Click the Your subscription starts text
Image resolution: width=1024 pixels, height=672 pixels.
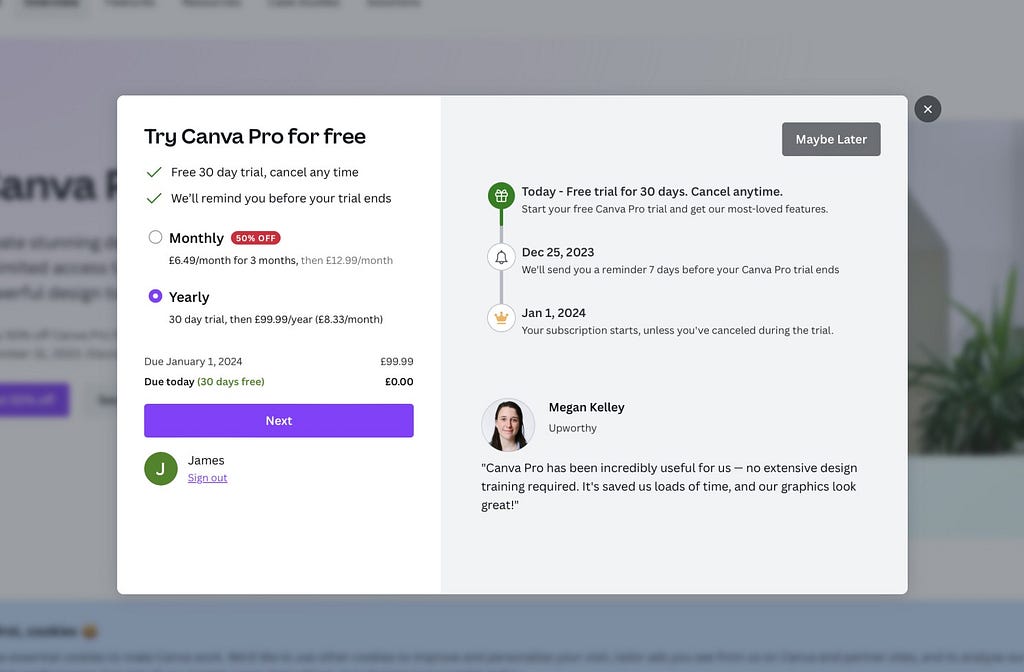677,330
